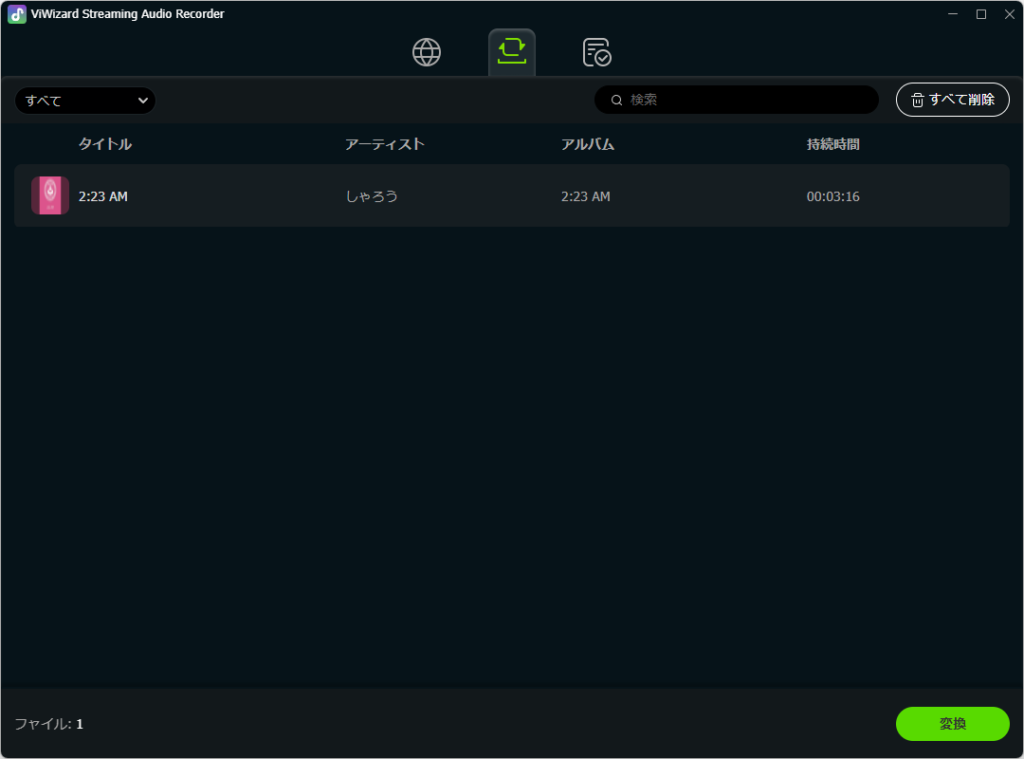Open the web browser globe tab
The width and height of the screenshot is (1024, 759).
point(427,52)
